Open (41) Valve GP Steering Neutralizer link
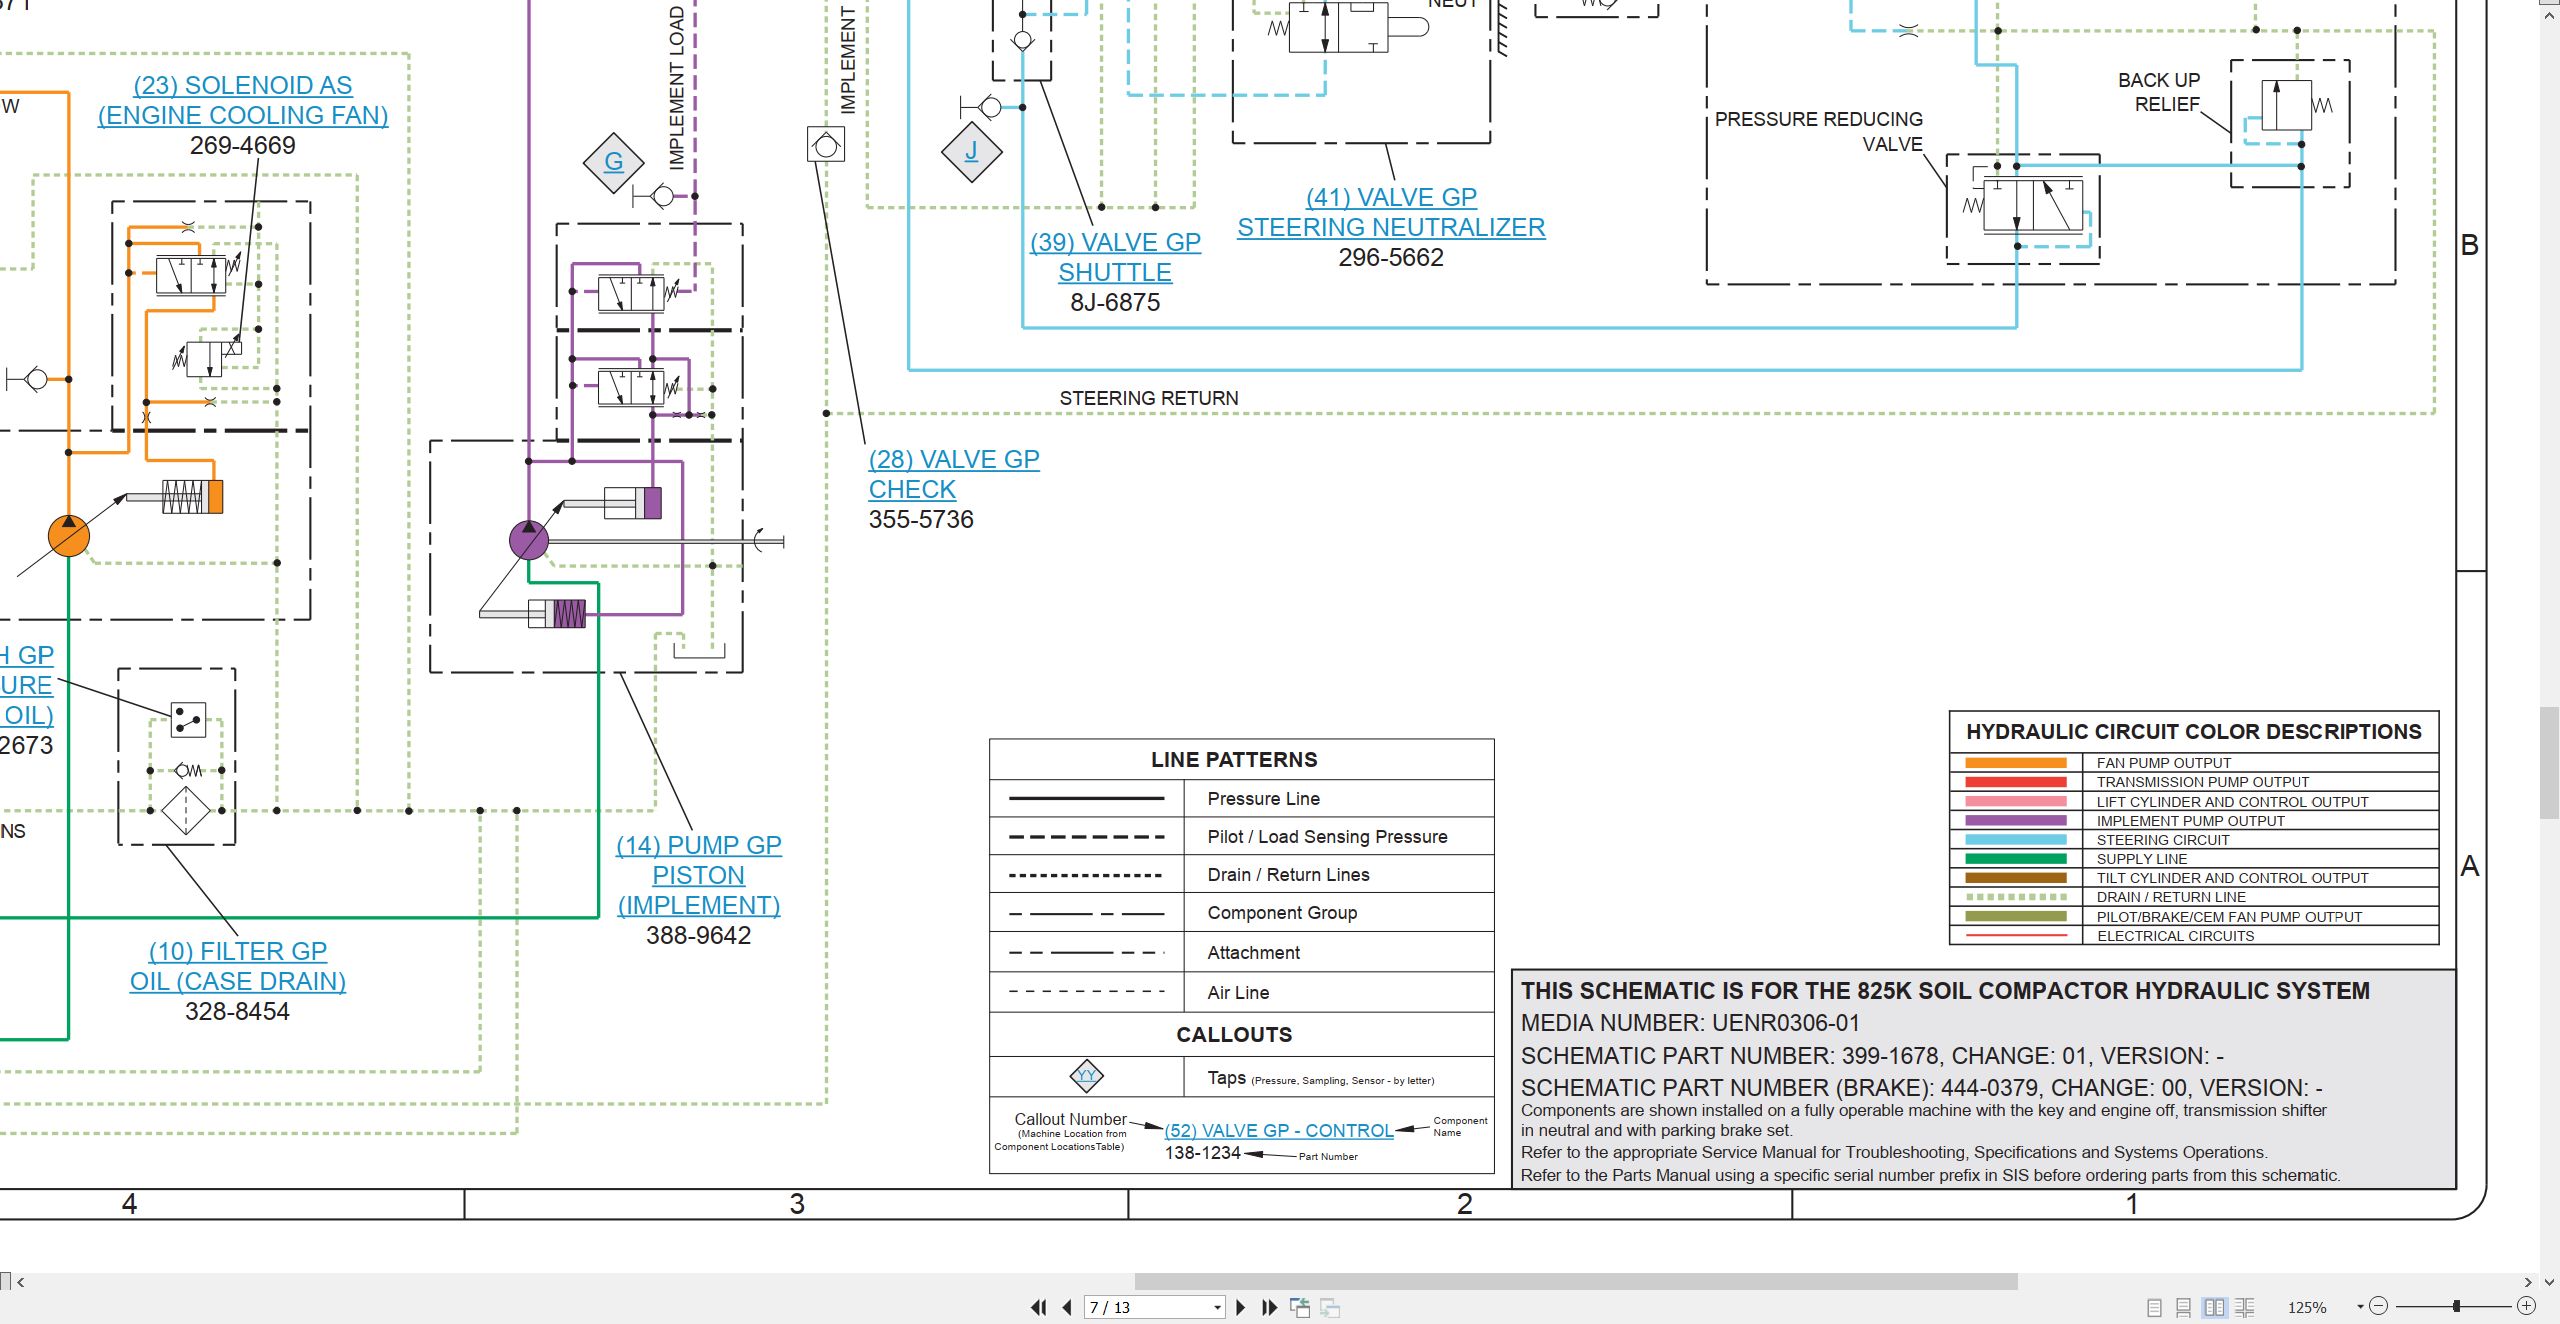The image size is (2560, 1324). pos(1391,212)
